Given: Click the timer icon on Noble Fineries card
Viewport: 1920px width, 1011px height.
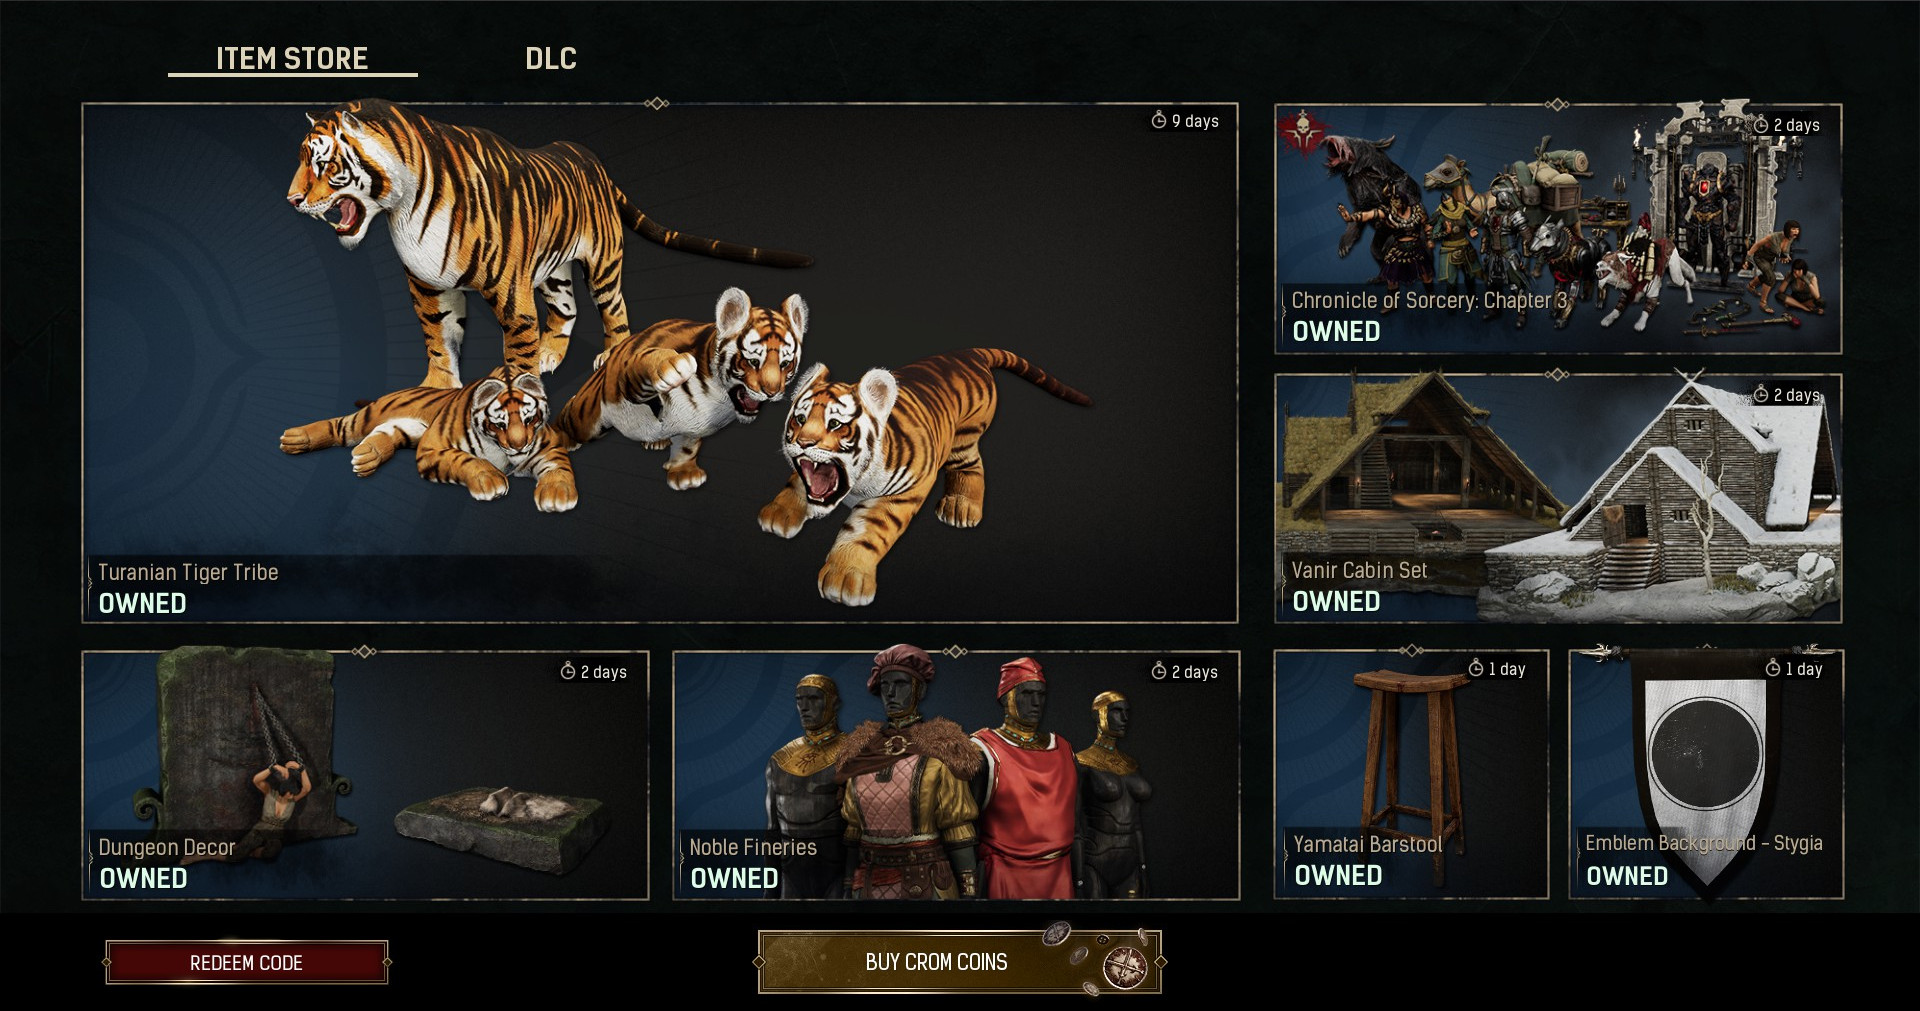Looking at the screenshot, I should coord(1159,671).
